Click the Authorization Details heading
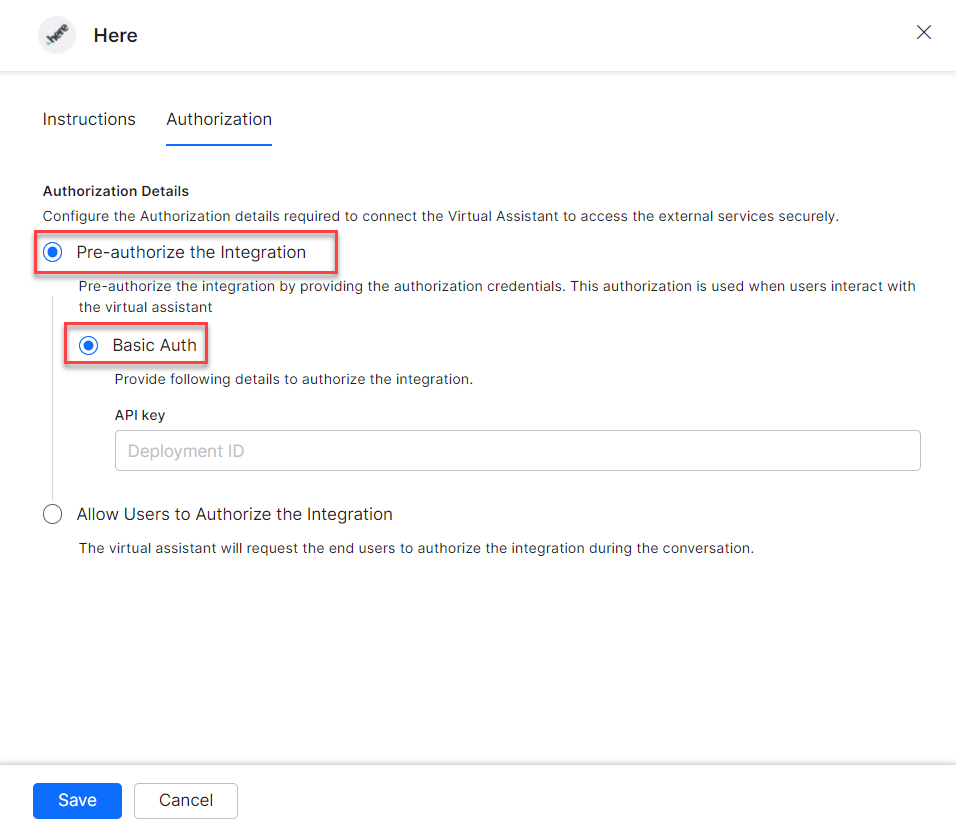Screen dimensions: 956x824 116,191
